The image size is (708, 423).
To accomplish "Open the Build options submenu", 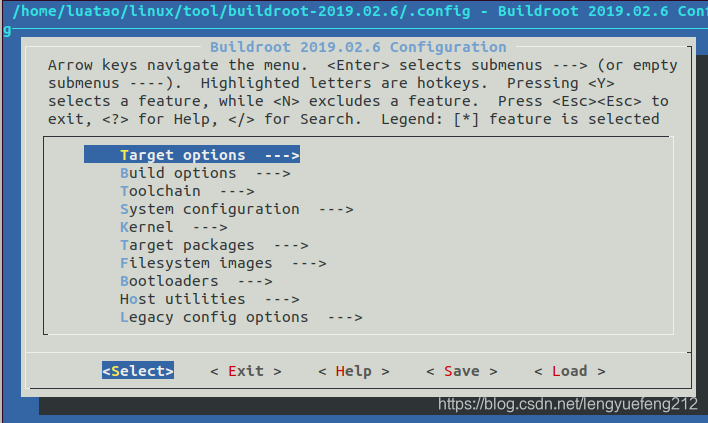I will [x=205, y=173].
